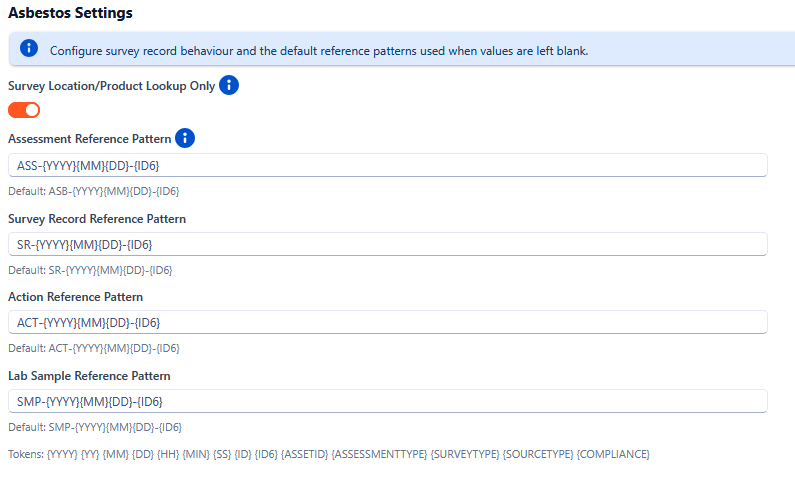Focus the Assessment Reference Pattern input field

387,166
